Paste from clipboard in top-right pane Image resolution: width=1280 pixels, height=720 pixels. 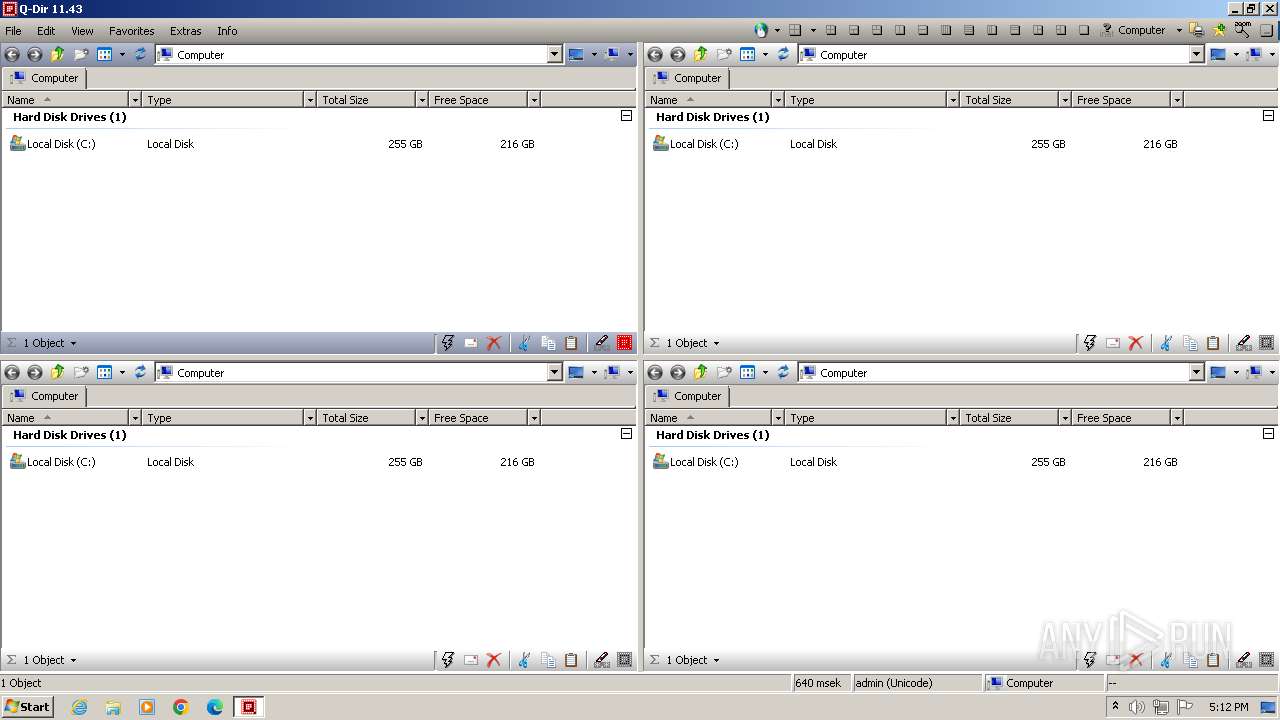pyautogui.click(x=1213, y=343)
